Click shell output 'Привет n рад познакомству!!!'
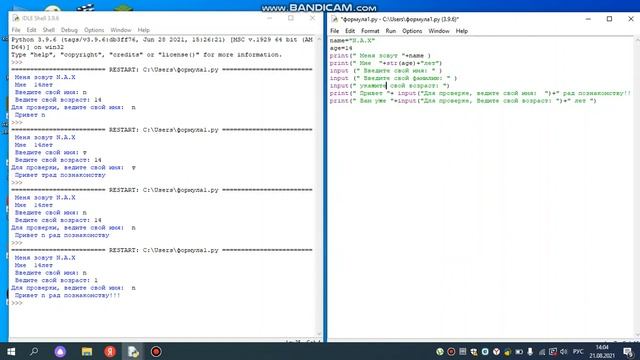The width and height of the screenshot is (640, 360). tap(67, 295)
